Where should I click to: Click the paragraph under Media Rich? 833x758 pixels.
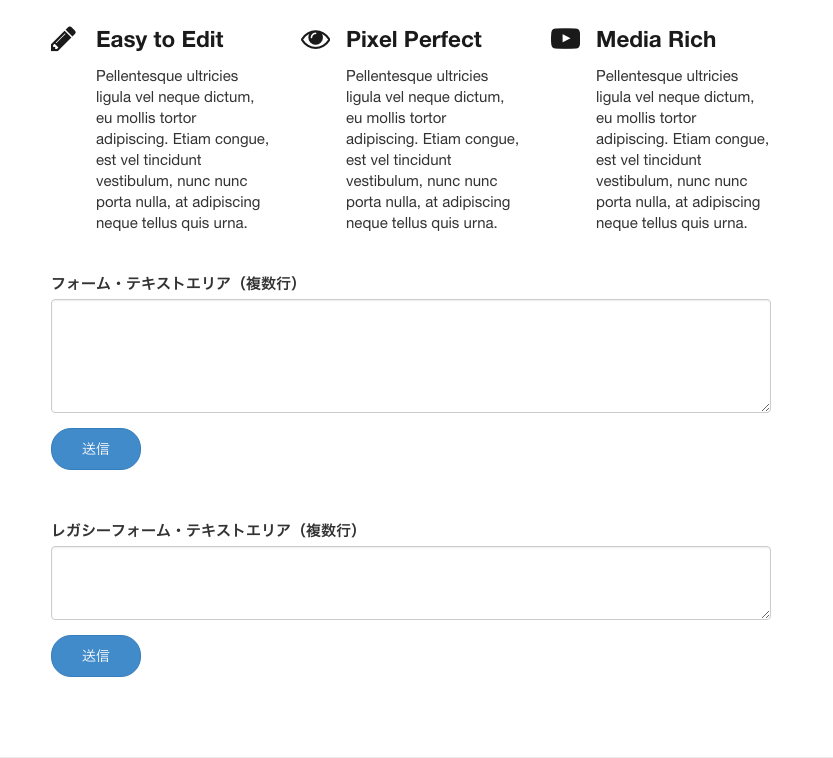pyautogui.click(x=682, y=149)
